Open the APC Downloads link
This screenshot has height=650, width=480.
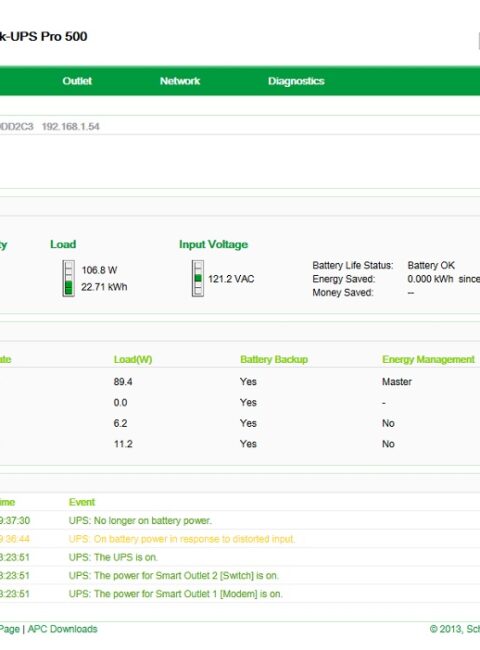click(x=62, y=629)
